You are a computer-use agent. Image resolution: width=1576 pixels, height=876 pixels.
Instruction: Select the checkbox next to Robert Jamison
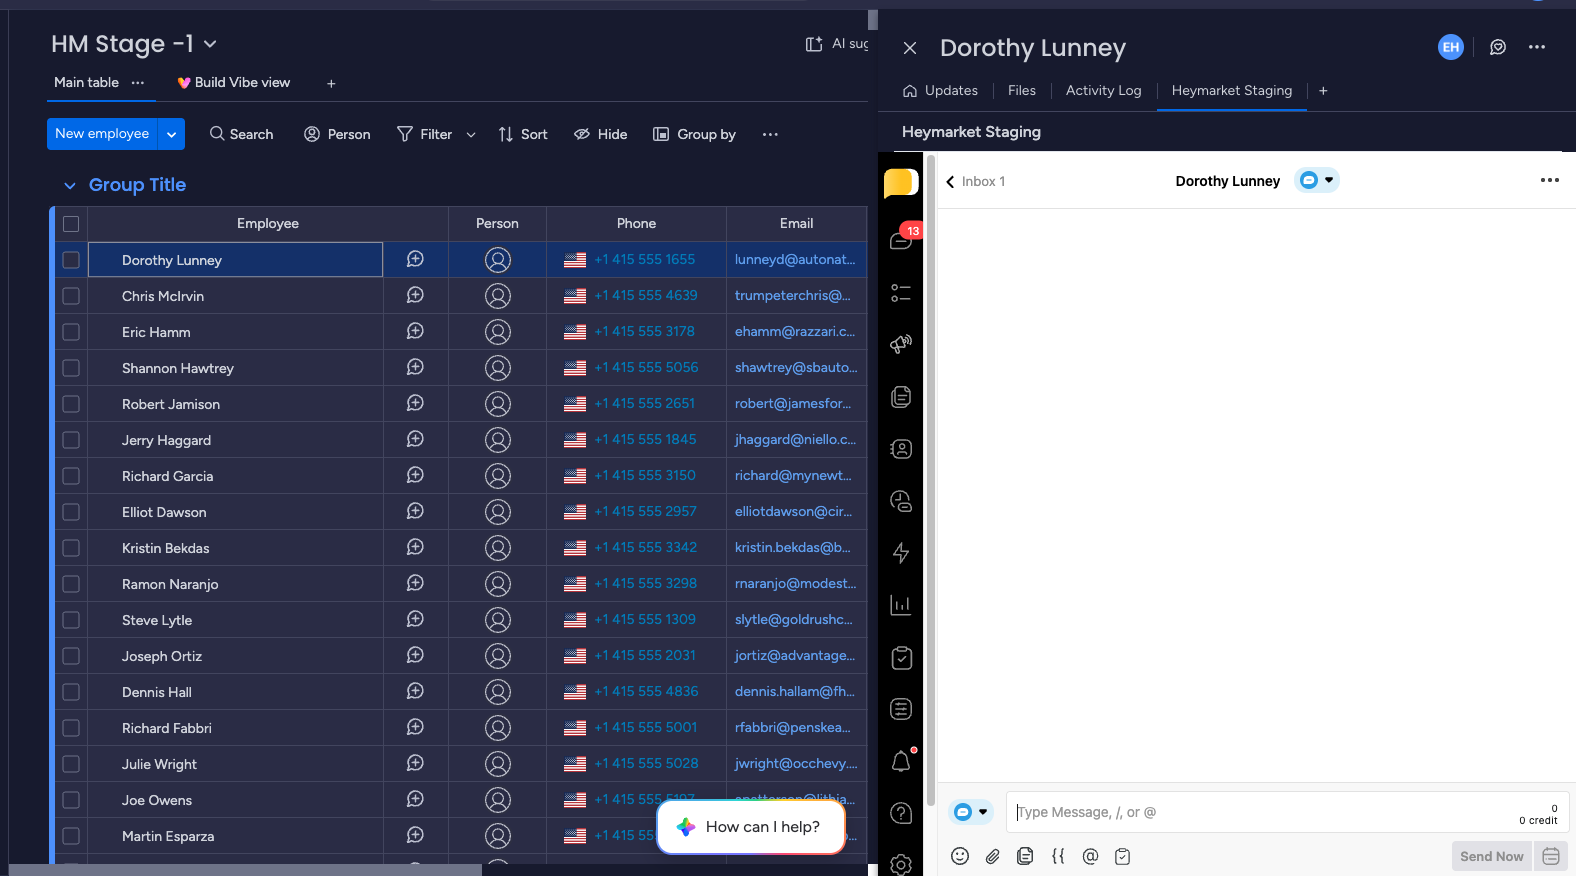(71, 404)
